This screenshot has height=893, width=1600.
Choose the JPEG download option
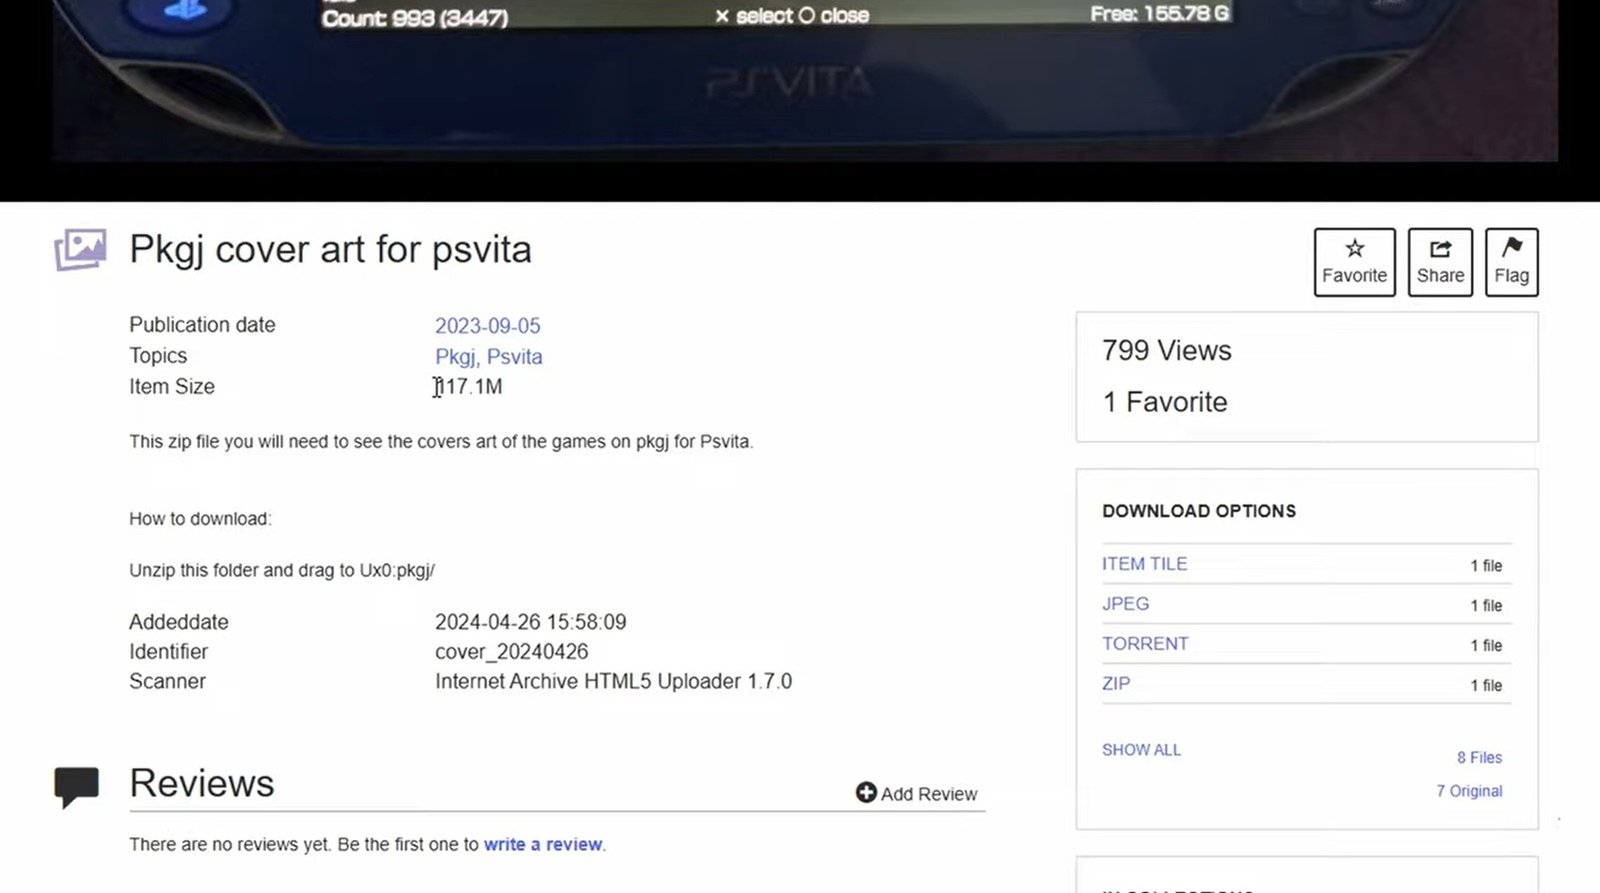(1125, 604)
